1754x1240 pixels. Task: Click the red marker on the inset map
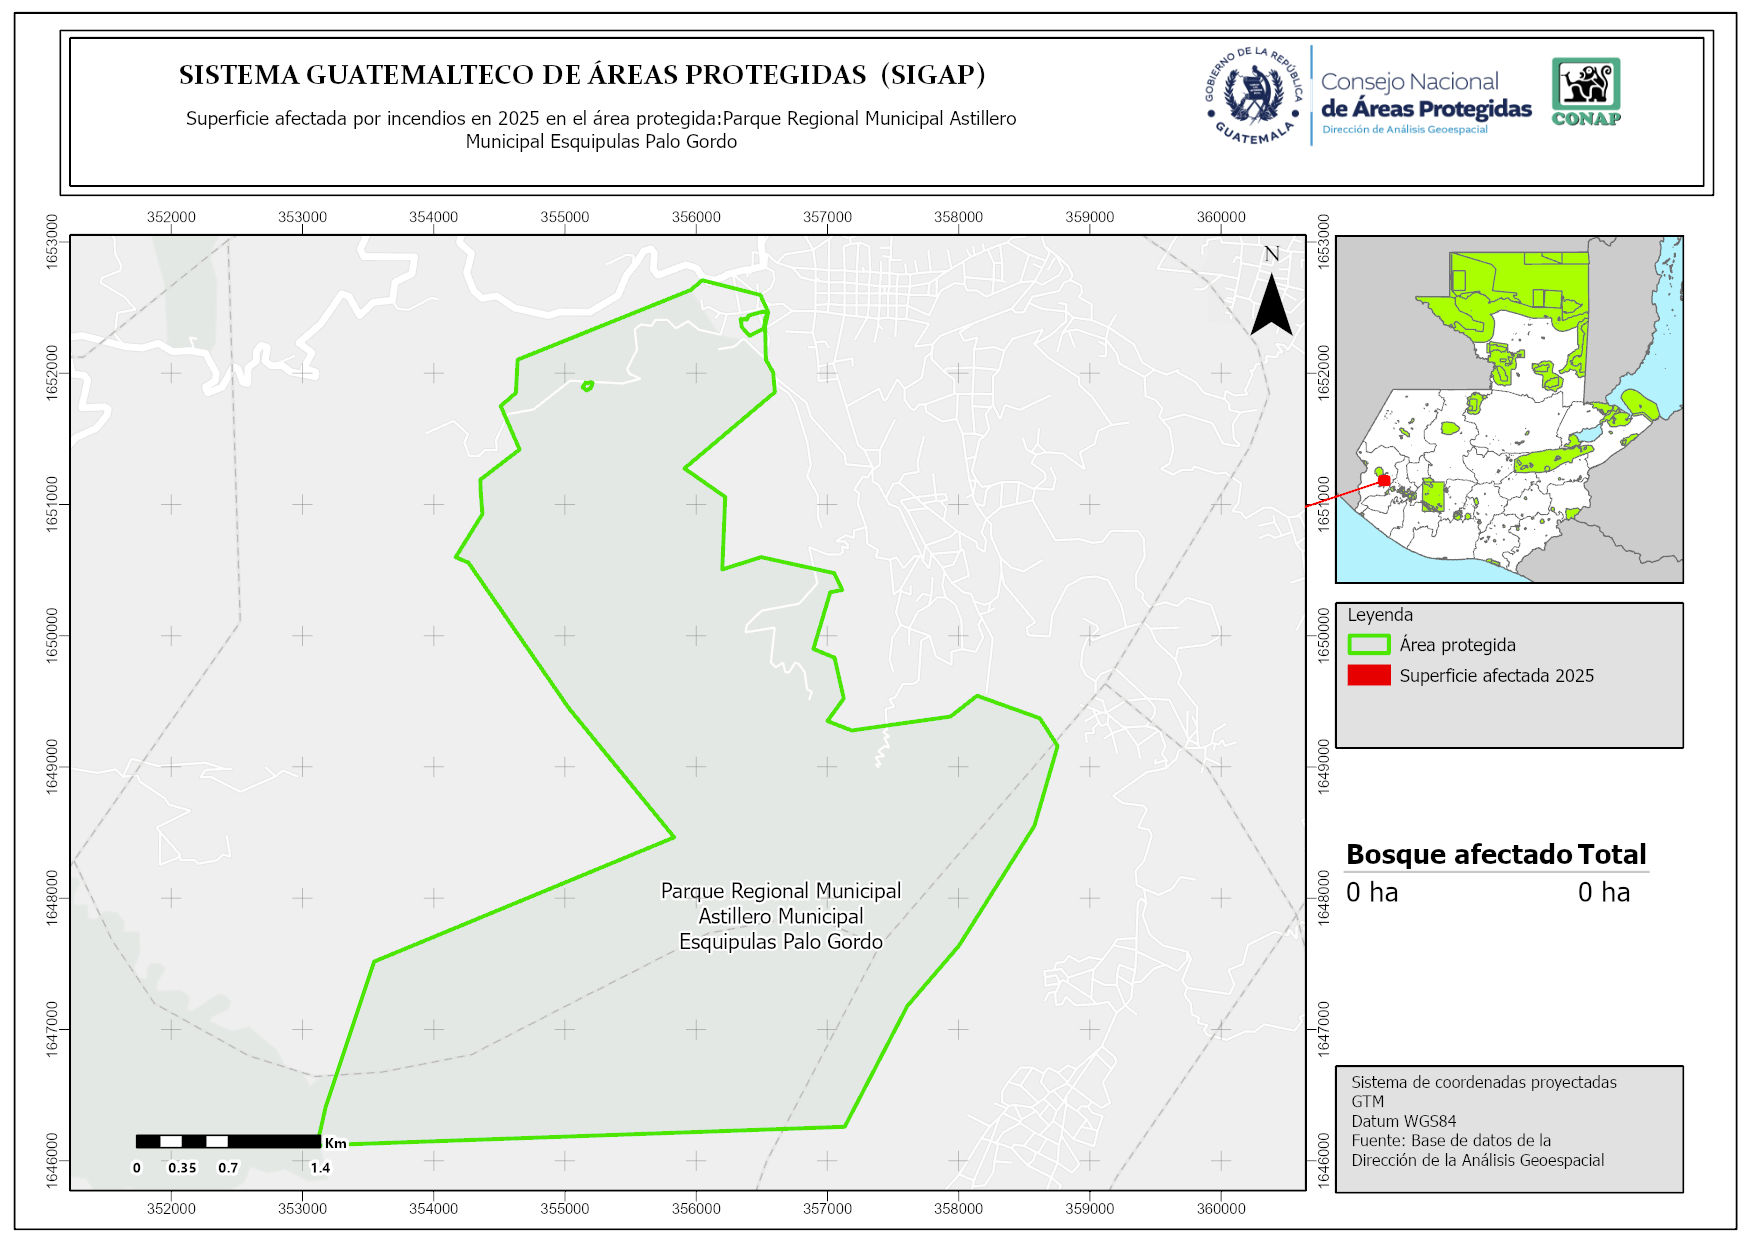pos(1384,481)
